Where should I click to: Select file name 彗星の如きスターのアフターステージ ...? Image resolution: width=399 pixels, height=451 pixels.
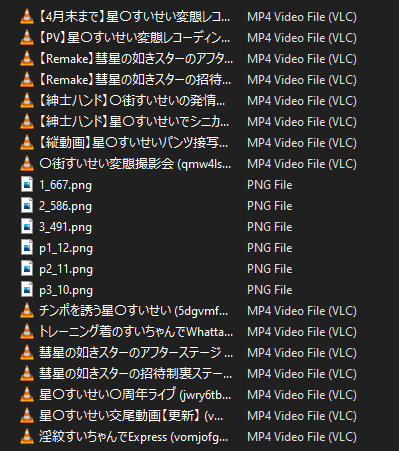click(136, 353)
